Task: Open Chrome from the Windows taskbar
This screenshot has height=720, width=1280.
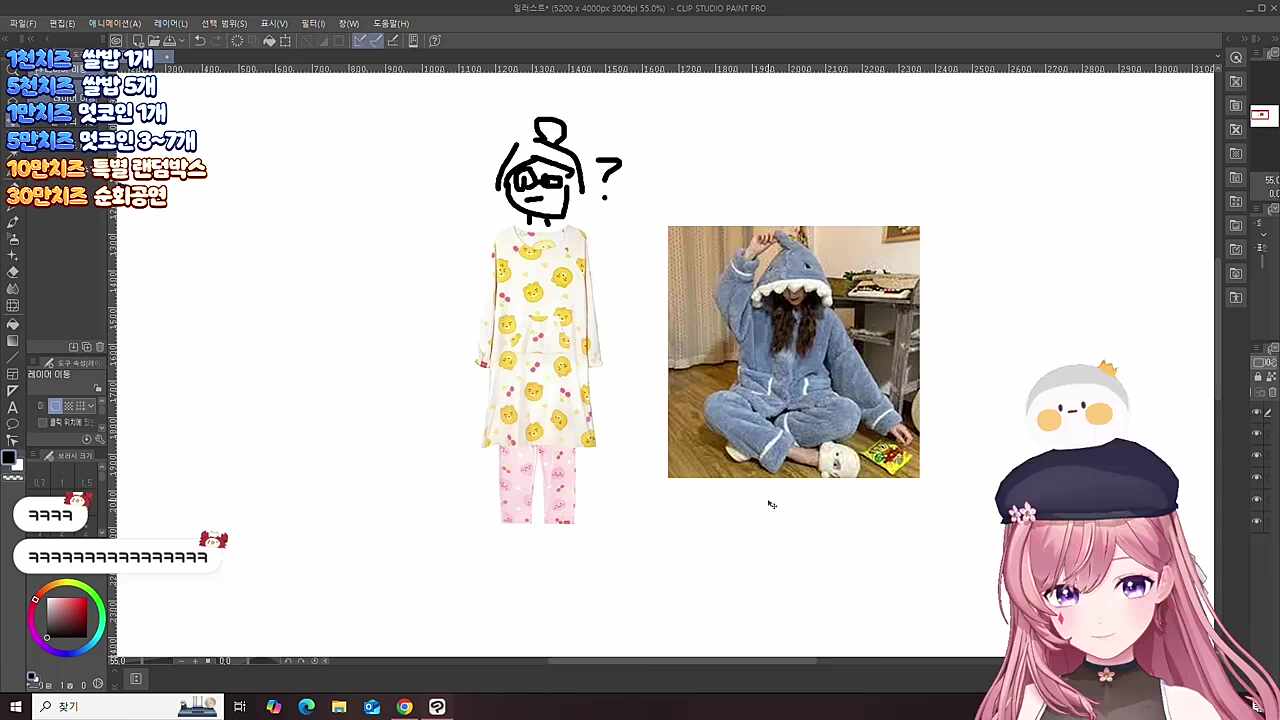Action: [x=404, y=707]
